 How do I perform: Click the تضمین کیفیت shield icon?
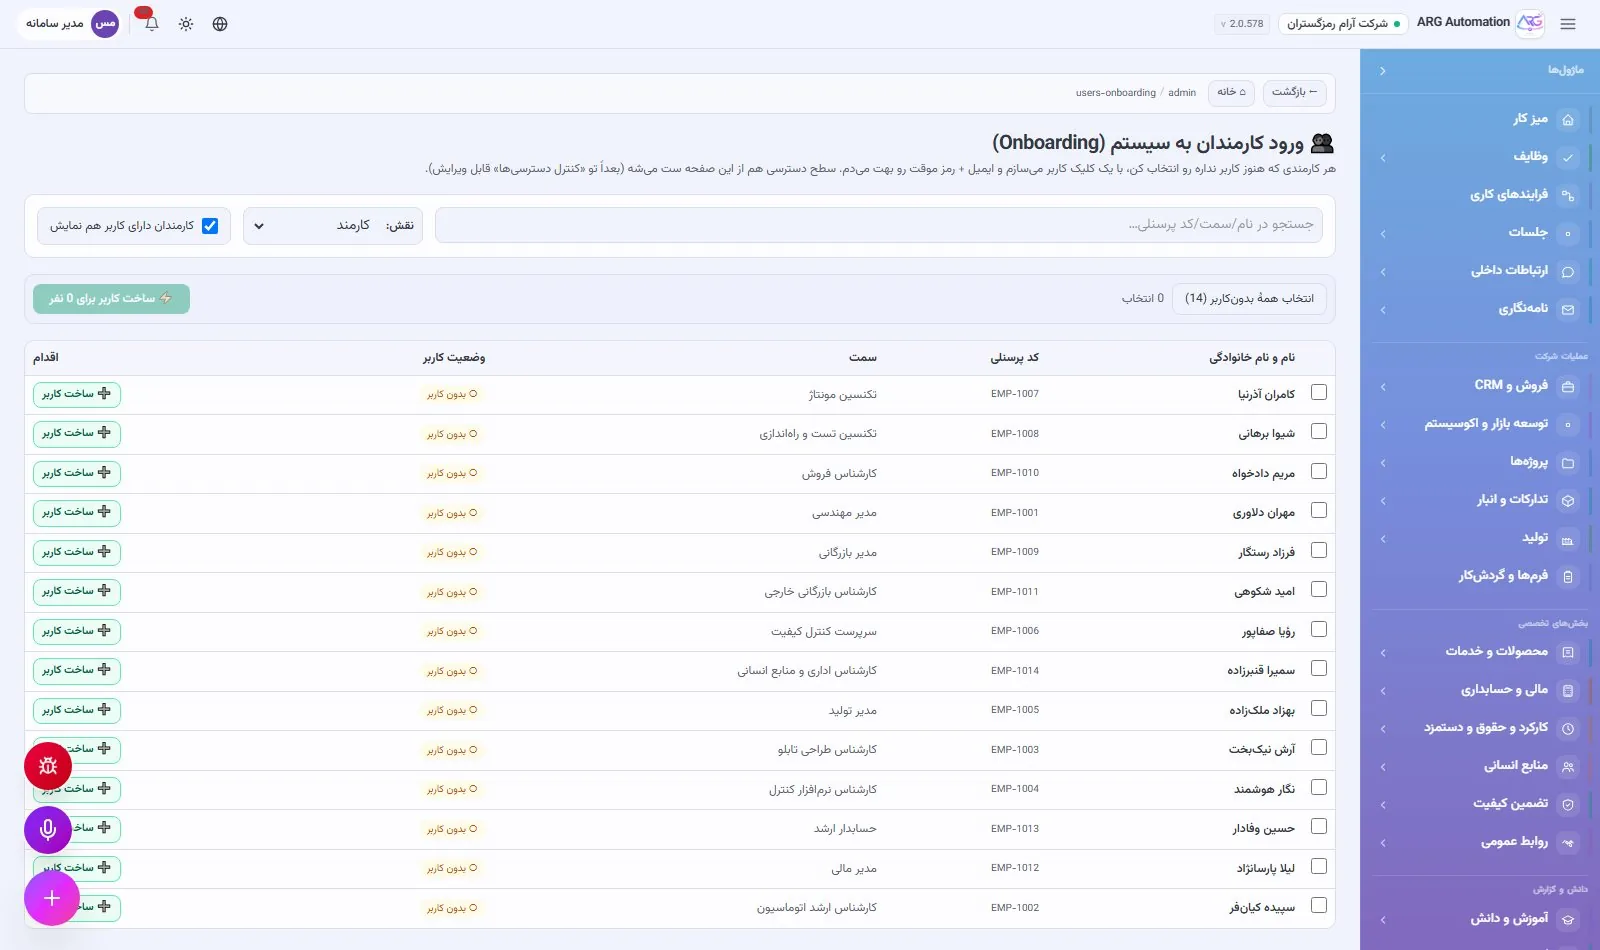[1568, 805]
